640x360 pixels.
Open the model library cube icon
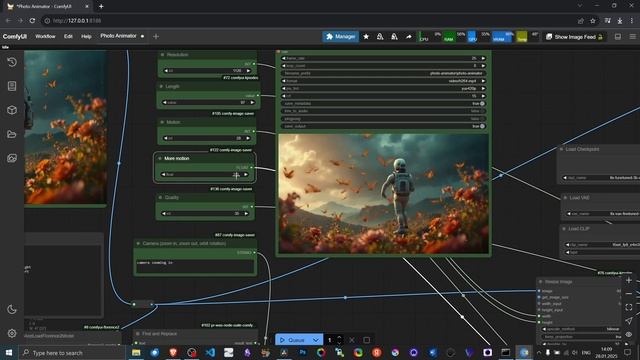click(x=12, y=110)
